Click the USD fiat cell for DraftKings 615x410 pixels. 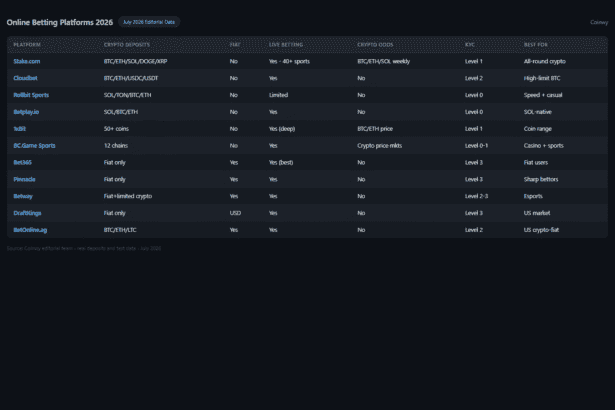(235, 213)
